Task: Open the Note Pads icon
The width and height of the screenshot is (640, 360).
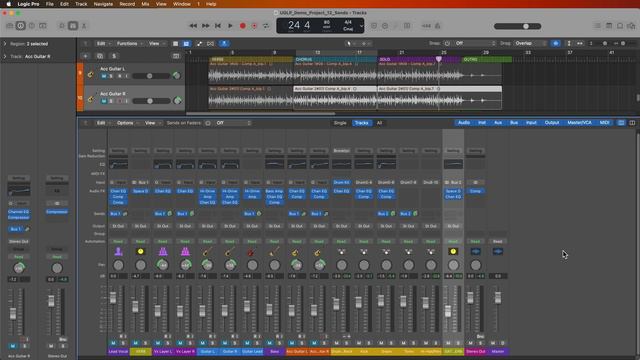Action: coord(609,26)
